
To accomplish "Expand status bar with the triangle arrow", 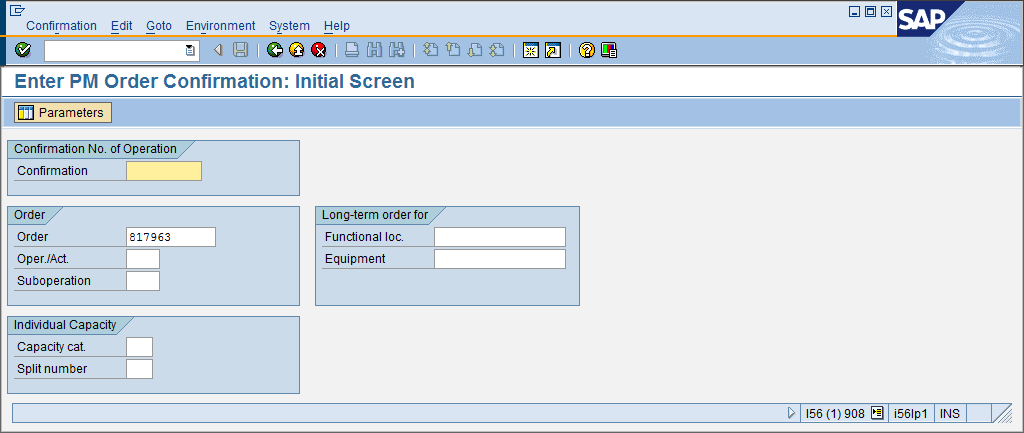I will pyautogui.click(x=792, y=413).
